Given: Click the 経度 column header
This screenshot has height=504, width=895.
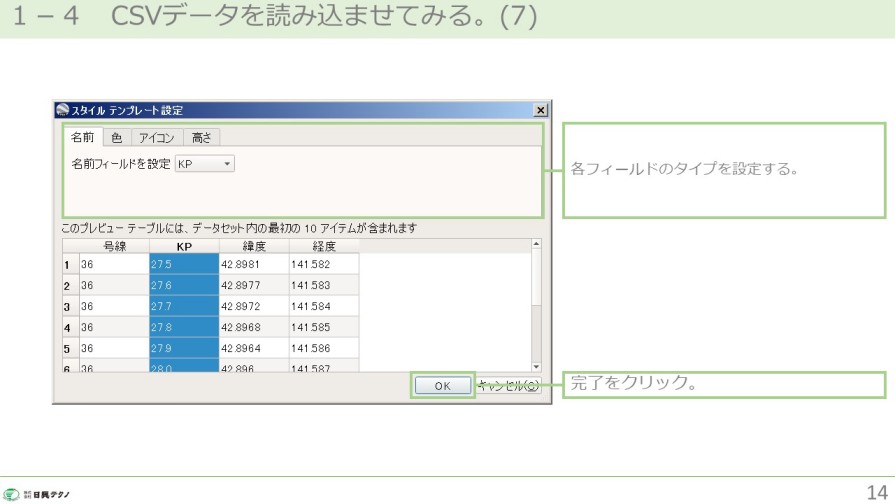Looking at the screenshot, I should click(x=324, y=246).
